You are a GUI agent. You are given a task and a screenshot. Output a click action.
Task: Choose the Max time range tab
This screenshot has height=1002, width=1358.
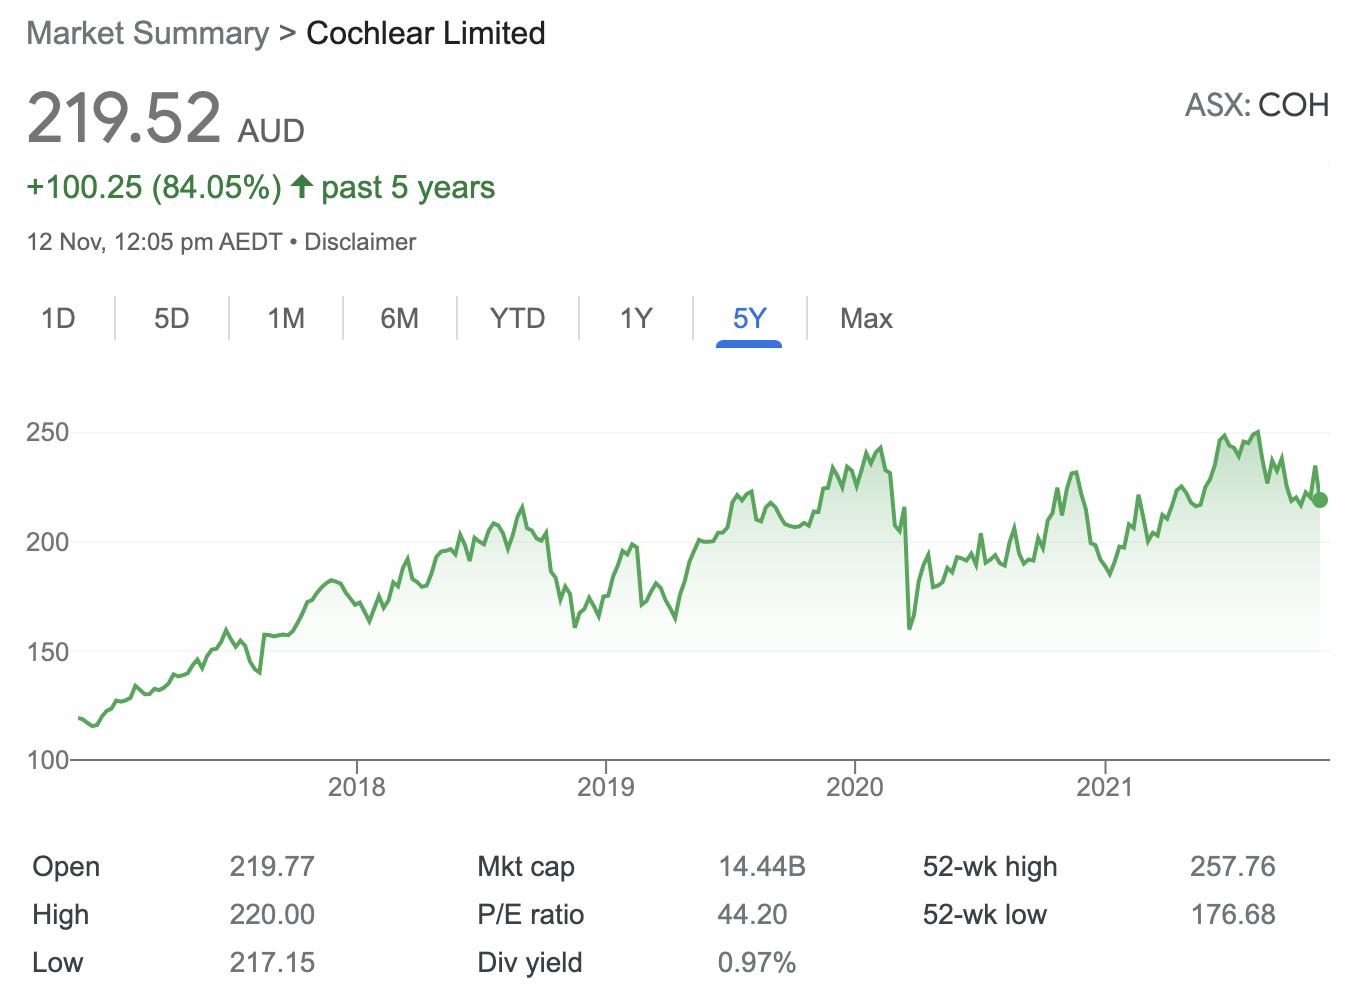866,319
